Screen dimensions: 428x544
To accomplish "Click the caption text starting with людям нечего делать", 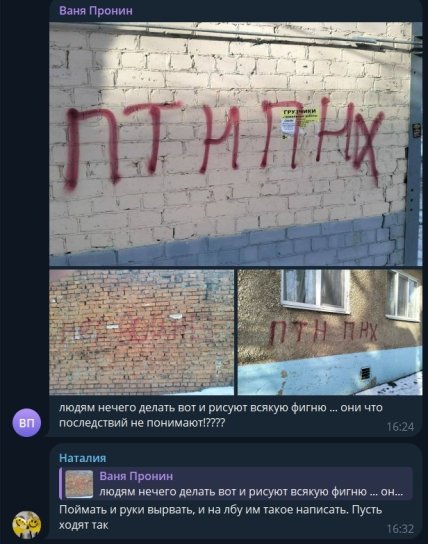I will point(221,415).
